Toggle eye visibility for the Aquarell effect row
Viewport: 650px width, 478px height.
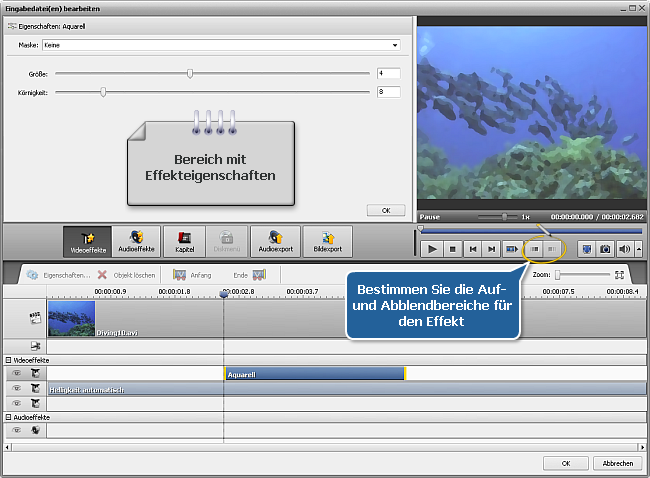16,373
